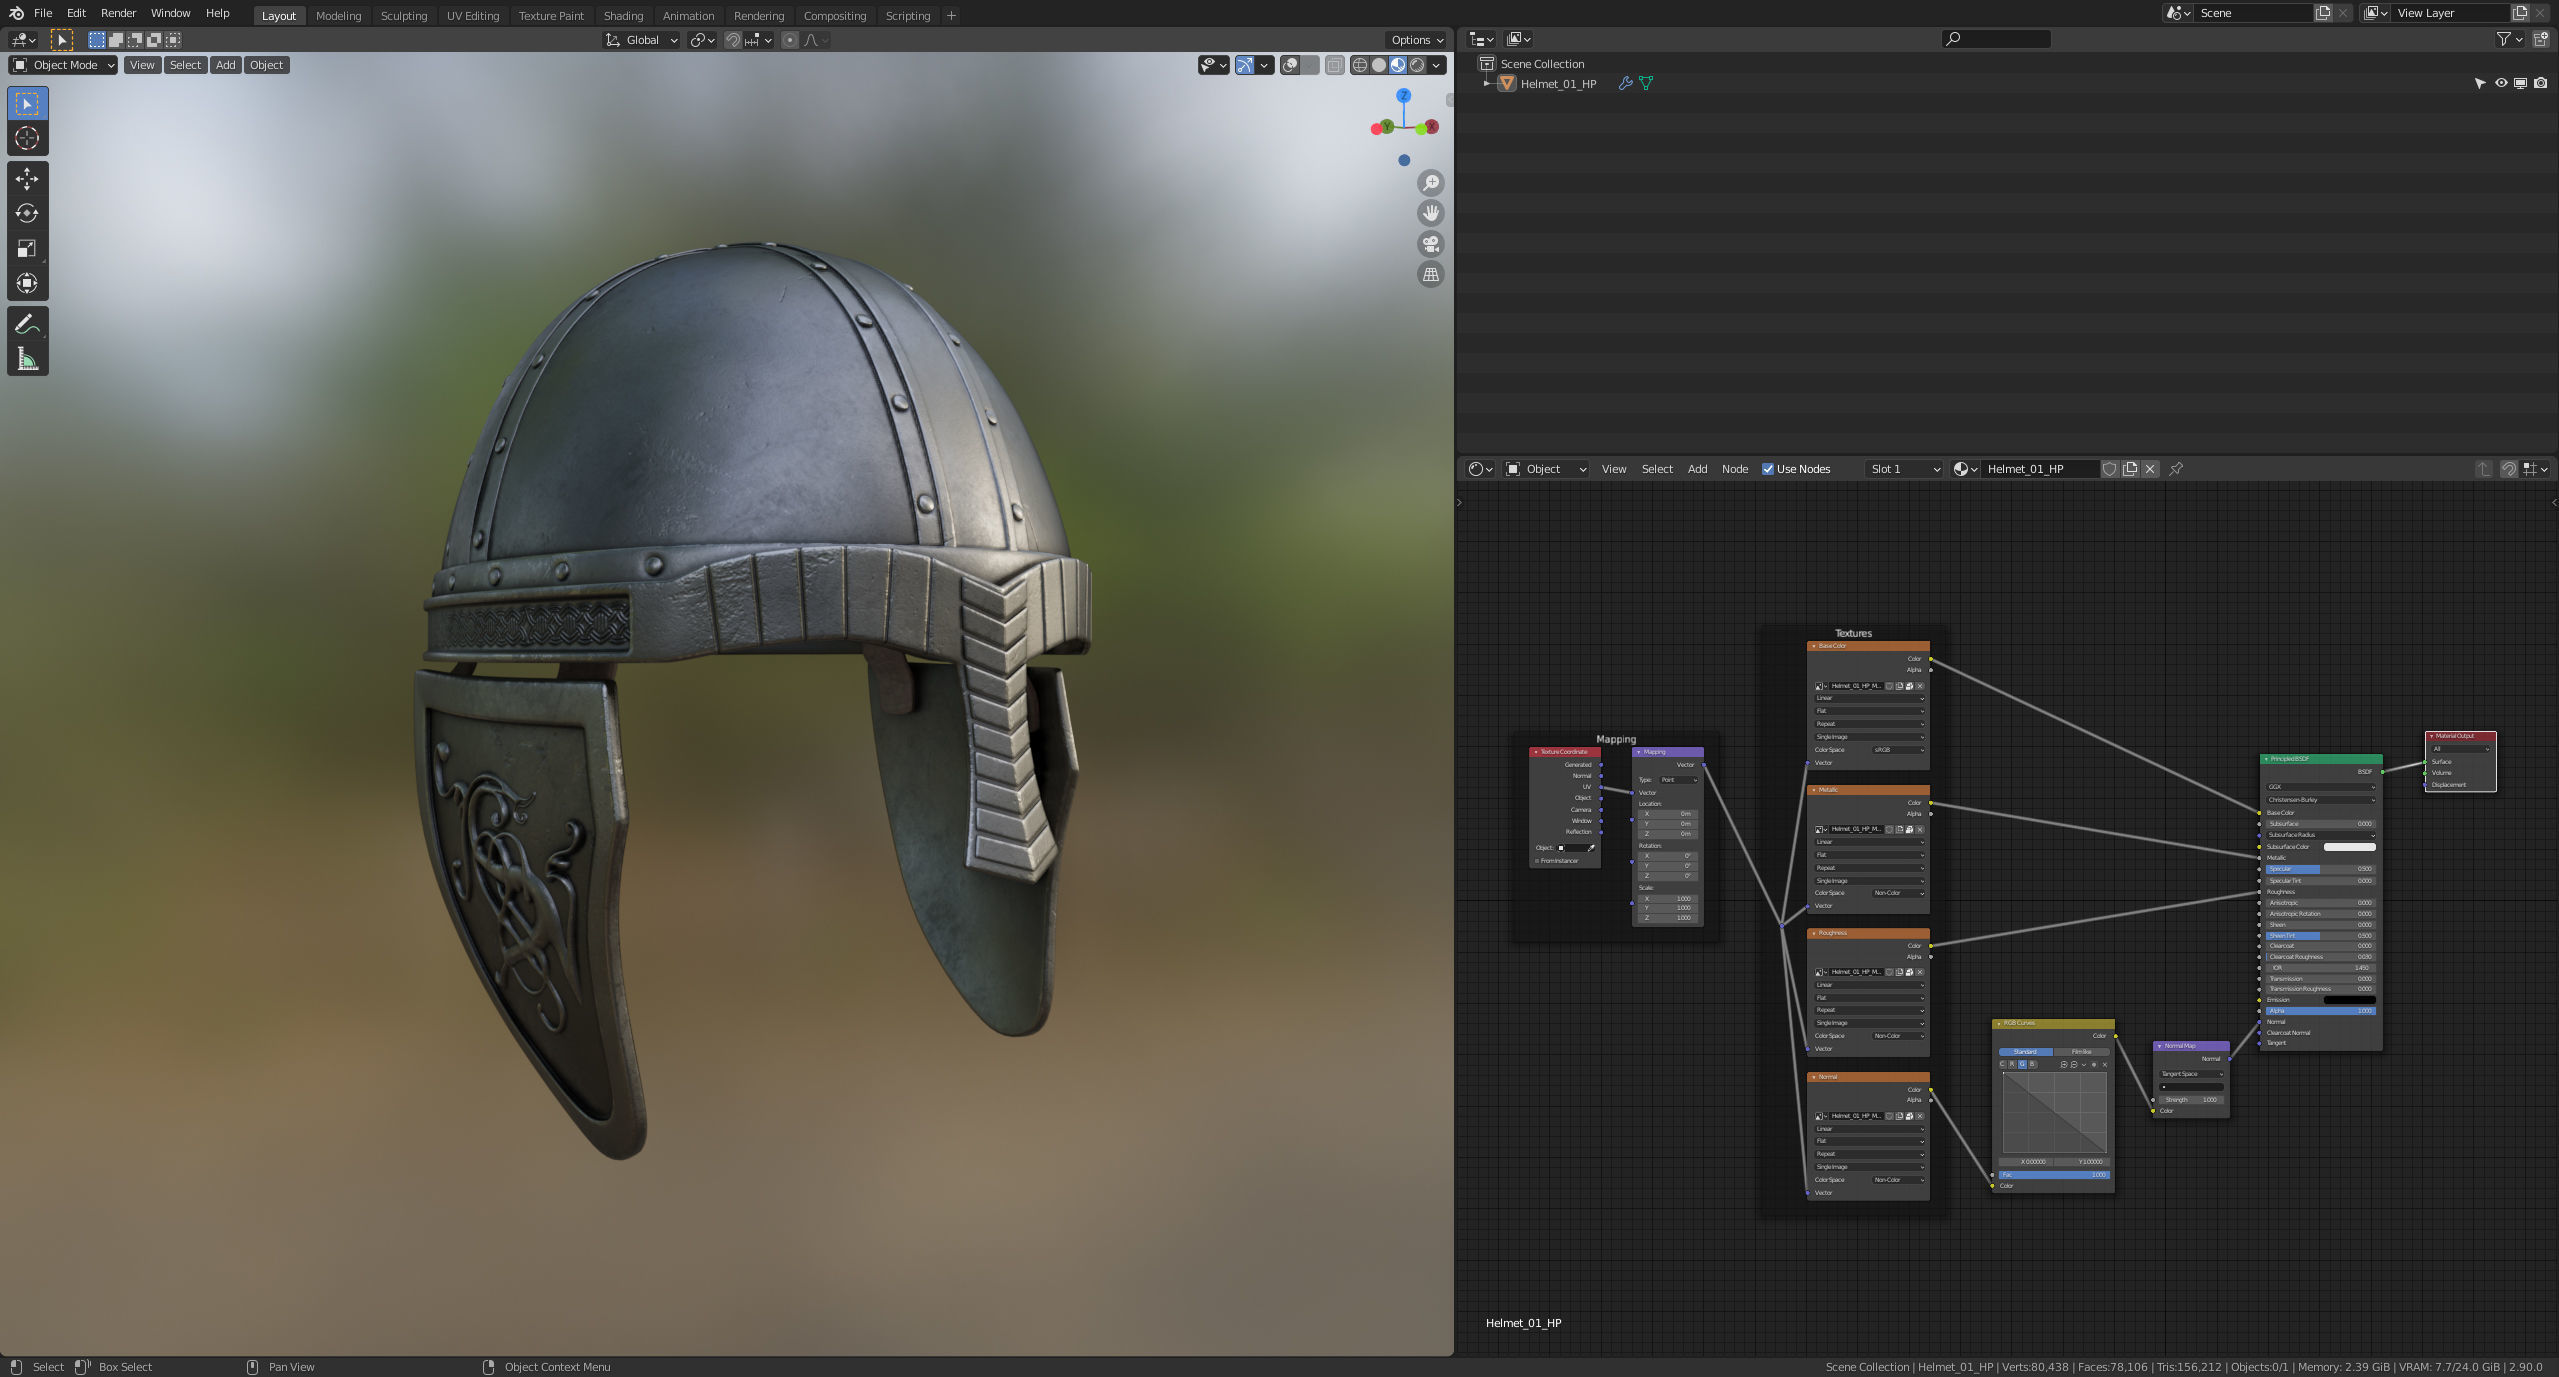The image size is (2559, 1377).
Task: Unlink the Helmet_01_HP material with X icon
Action: pyautogui.click(x=2150, y=469)
